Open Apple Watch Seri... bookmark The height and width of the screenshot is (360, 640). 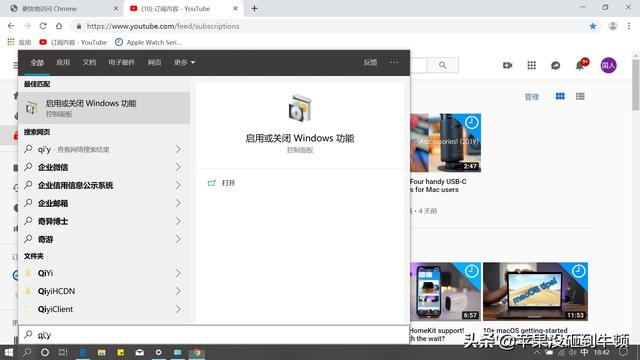coord(148,42)
